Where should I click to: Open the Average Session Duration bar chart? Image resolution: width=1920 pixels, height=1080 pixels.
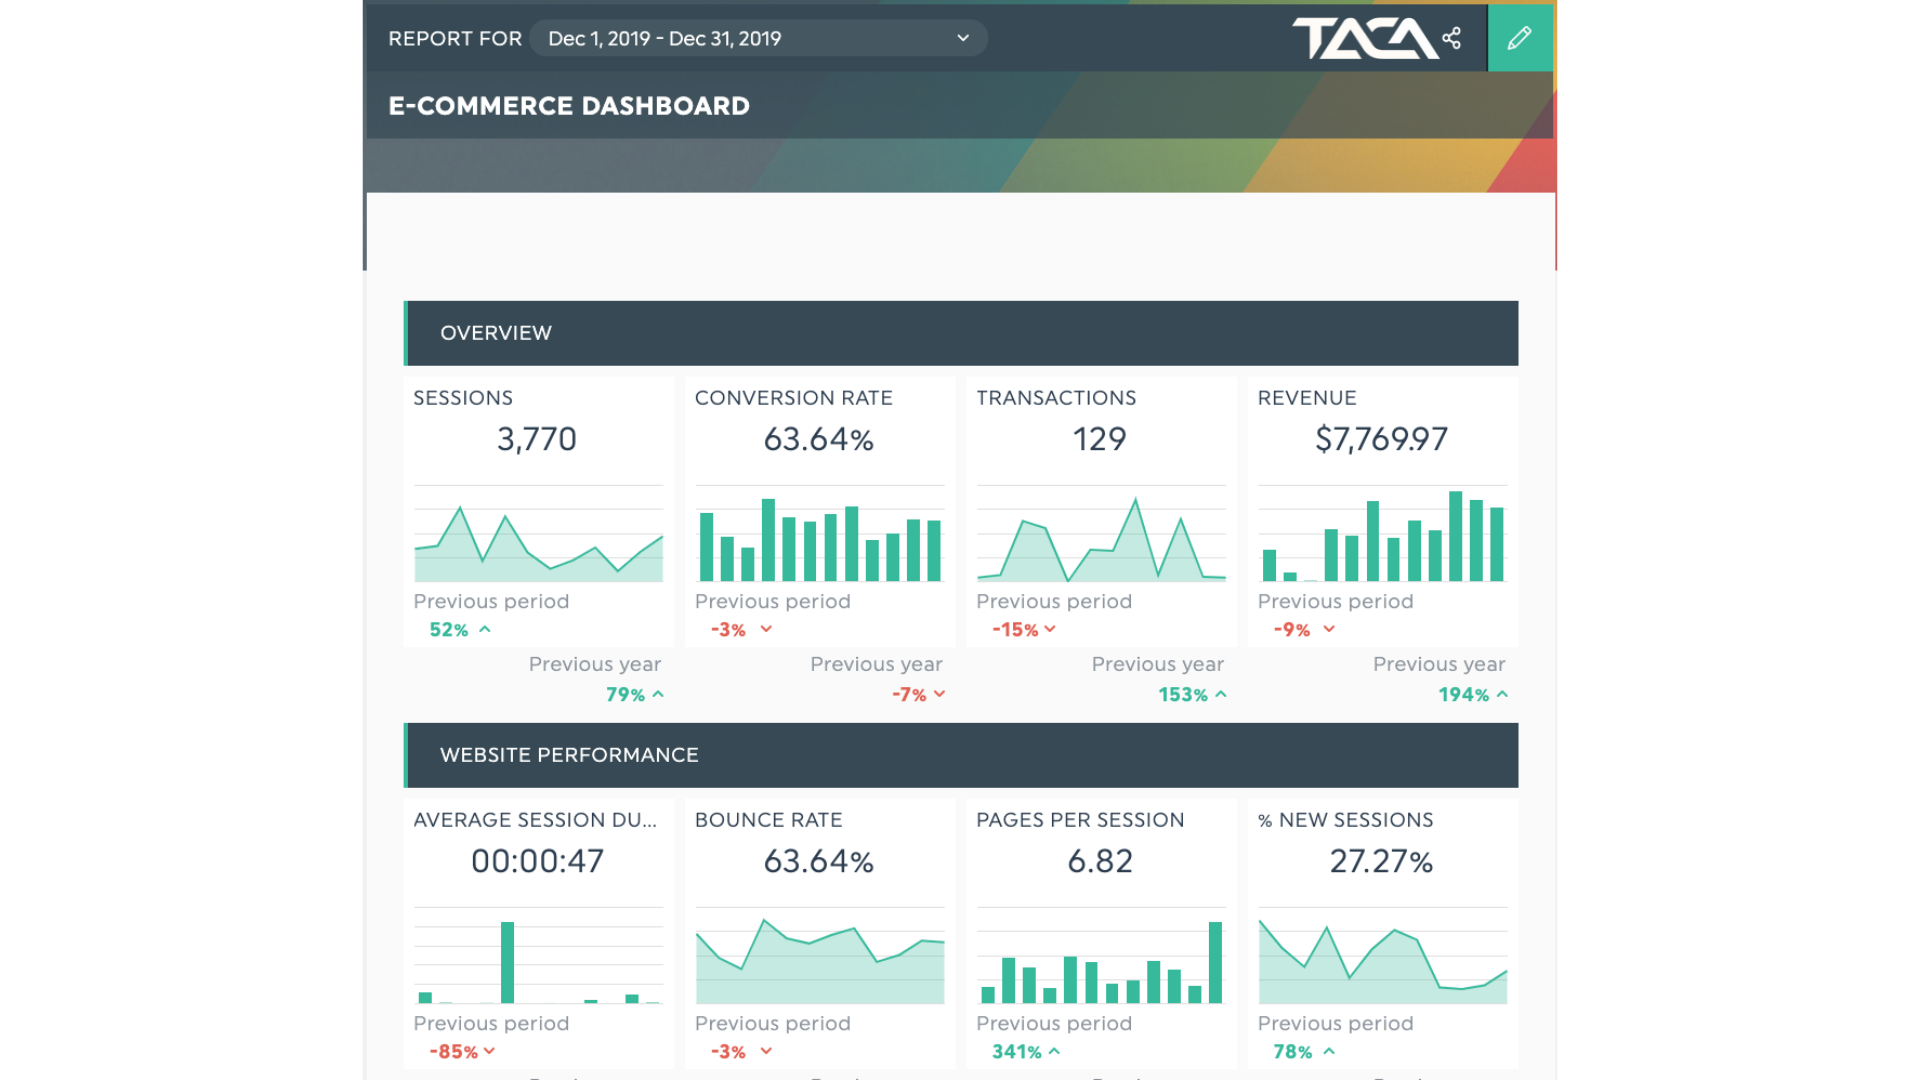click(539, 956)
